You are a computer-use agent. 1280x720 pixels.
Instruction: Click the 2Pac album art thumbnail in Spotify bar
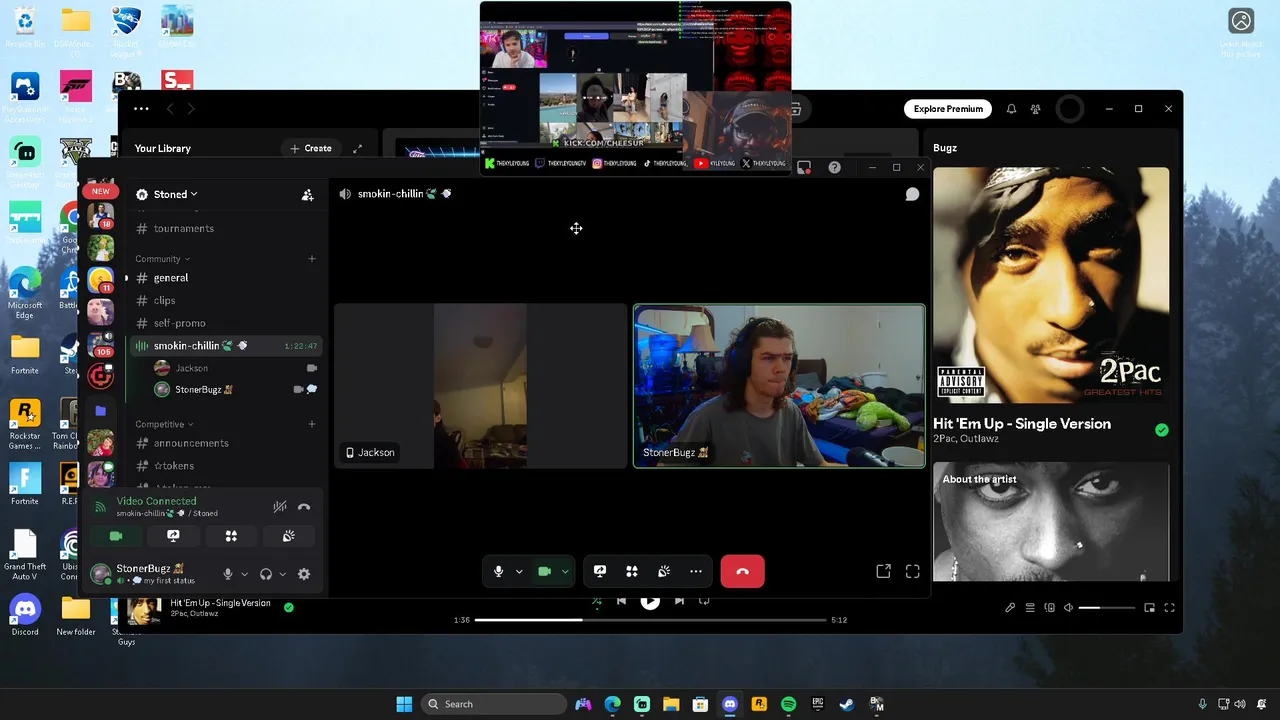[x=144, y=610]
